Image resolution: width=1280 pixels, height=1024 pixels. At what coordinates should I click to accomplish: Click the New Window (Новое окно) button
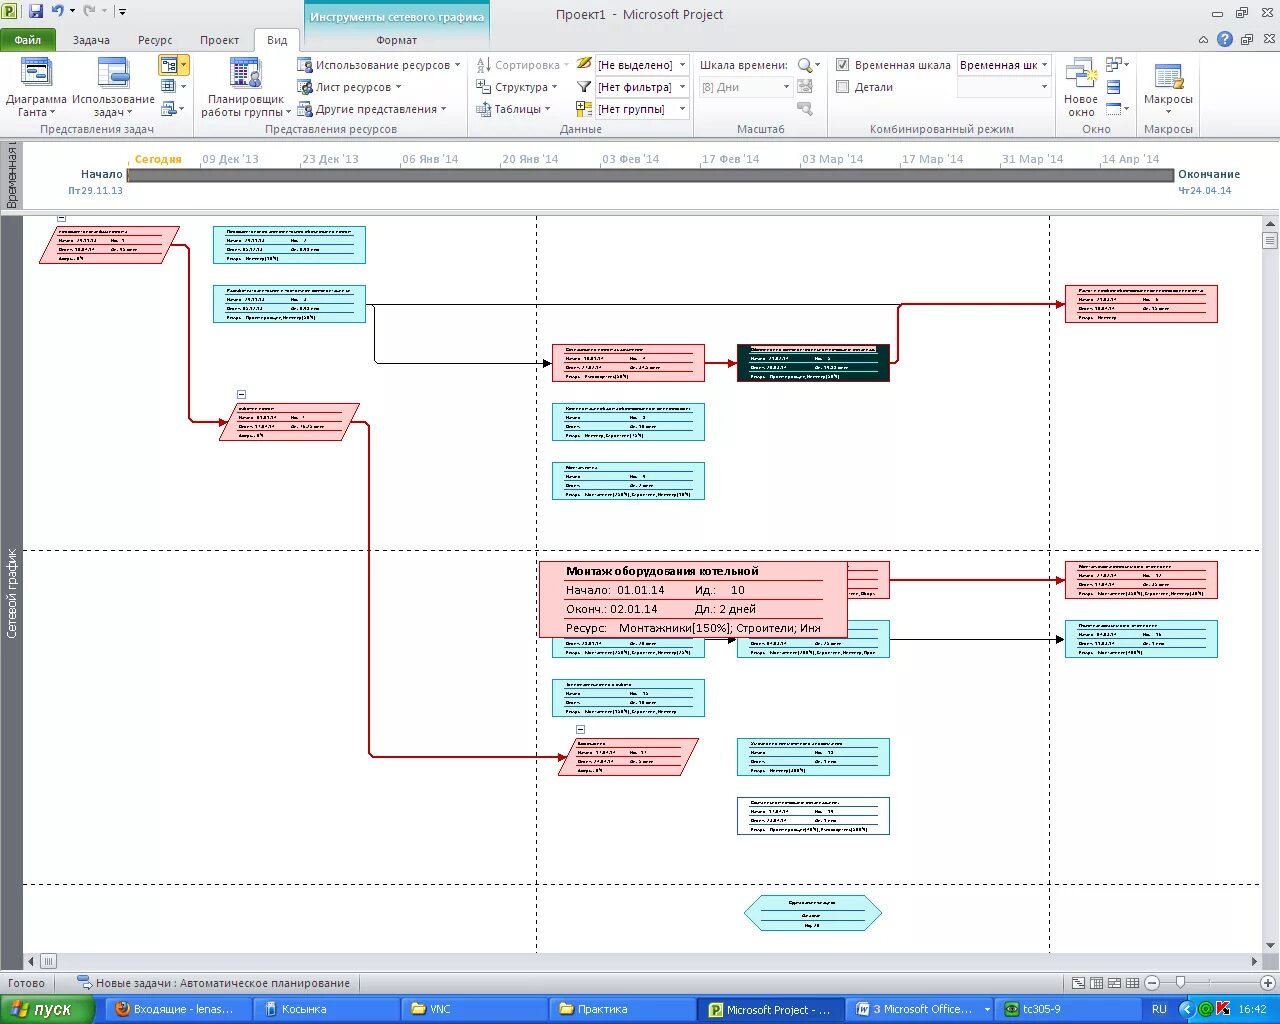[x=1081, y=87]
